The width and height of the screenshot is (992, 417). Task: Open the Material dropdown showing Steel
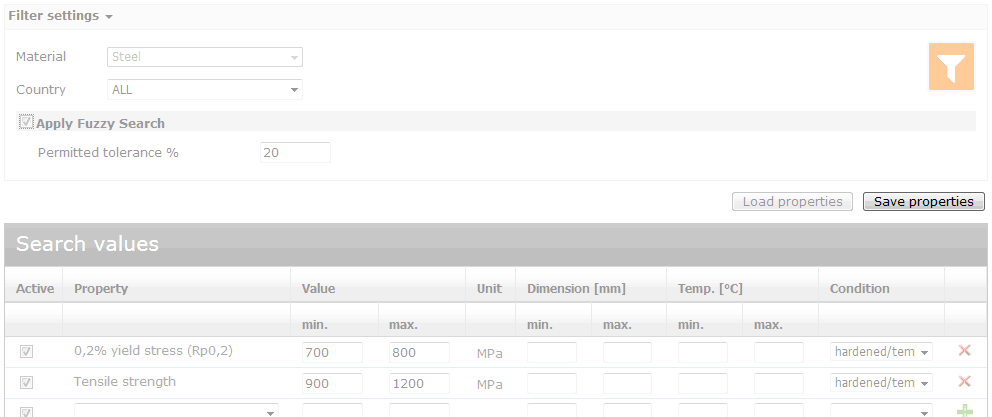tap(204, 57)
